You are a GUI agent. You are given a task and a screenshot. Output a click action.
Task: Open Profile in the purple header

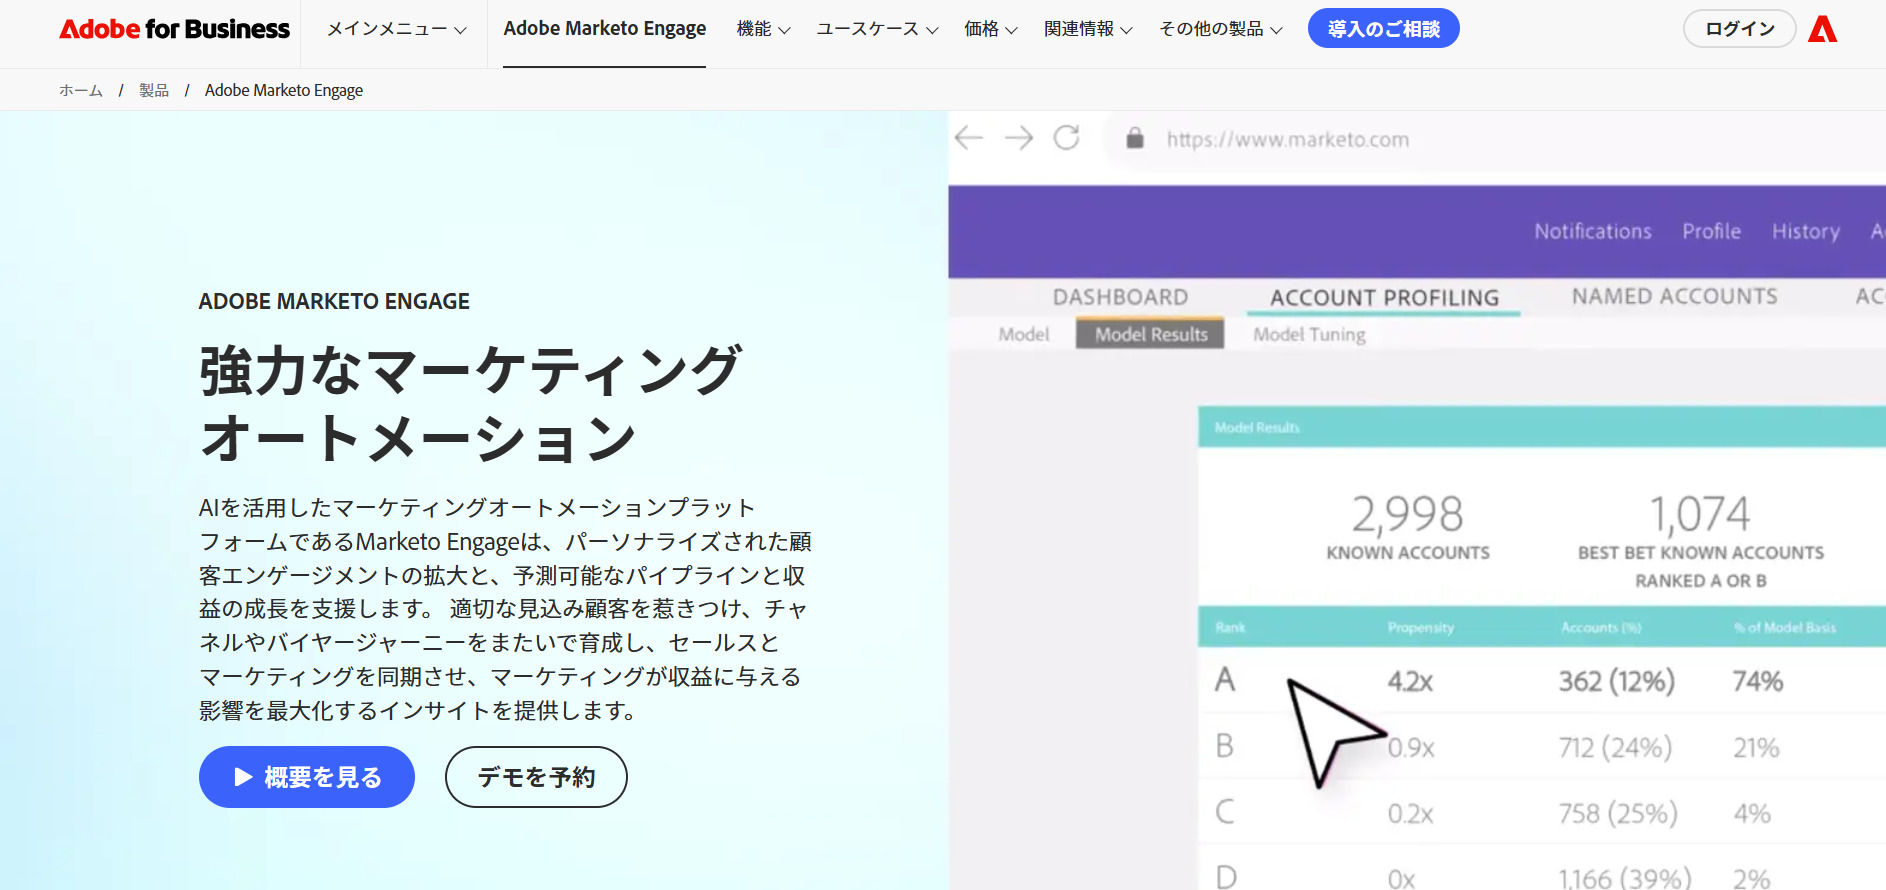[x=1711, y=231]
